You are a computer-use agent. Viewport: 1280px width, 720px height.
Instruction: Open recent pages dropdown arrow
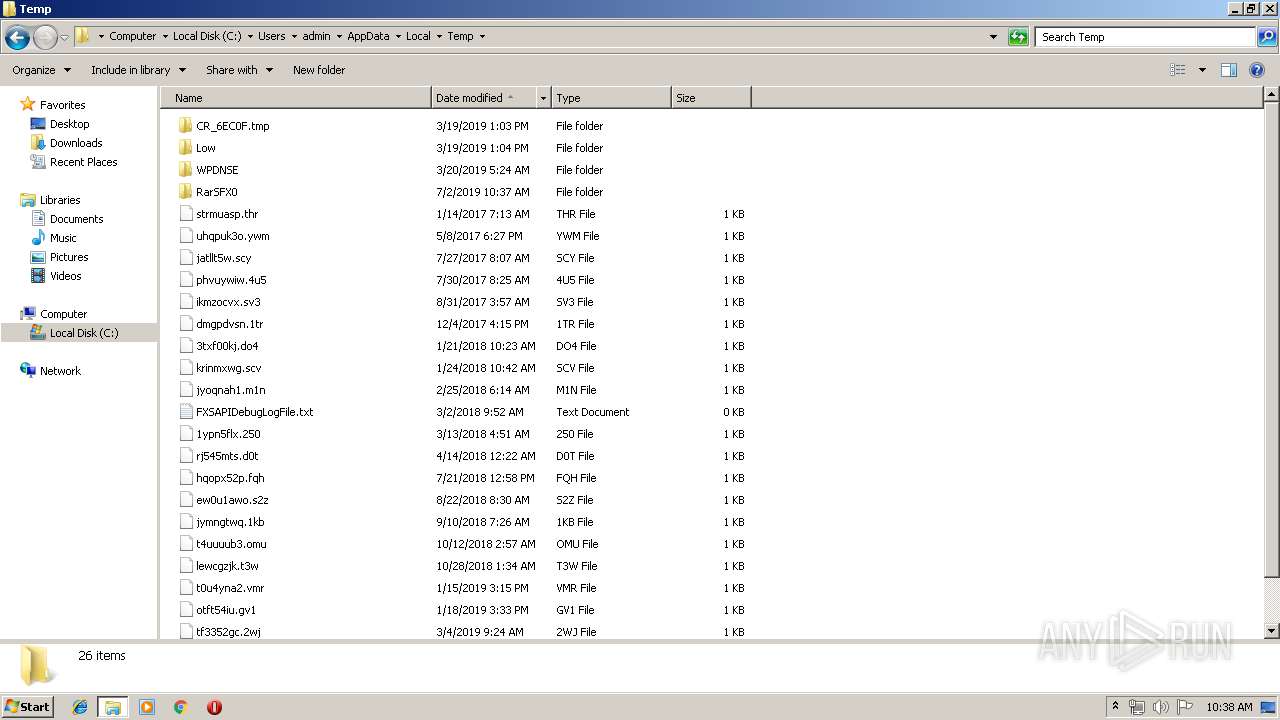(x=65, y=38)
